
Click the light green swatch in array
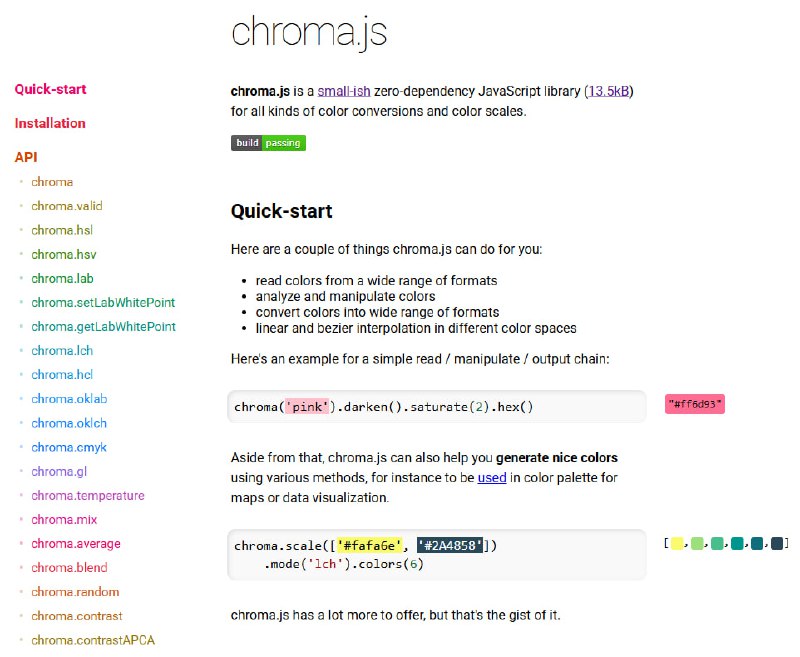coord(697,544)
